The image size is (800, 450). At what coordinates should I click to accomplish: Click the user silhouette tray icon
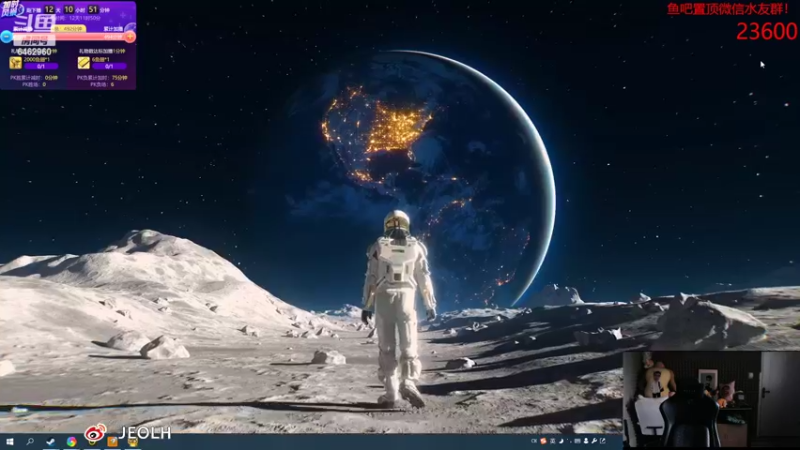(x=586, y=441)
